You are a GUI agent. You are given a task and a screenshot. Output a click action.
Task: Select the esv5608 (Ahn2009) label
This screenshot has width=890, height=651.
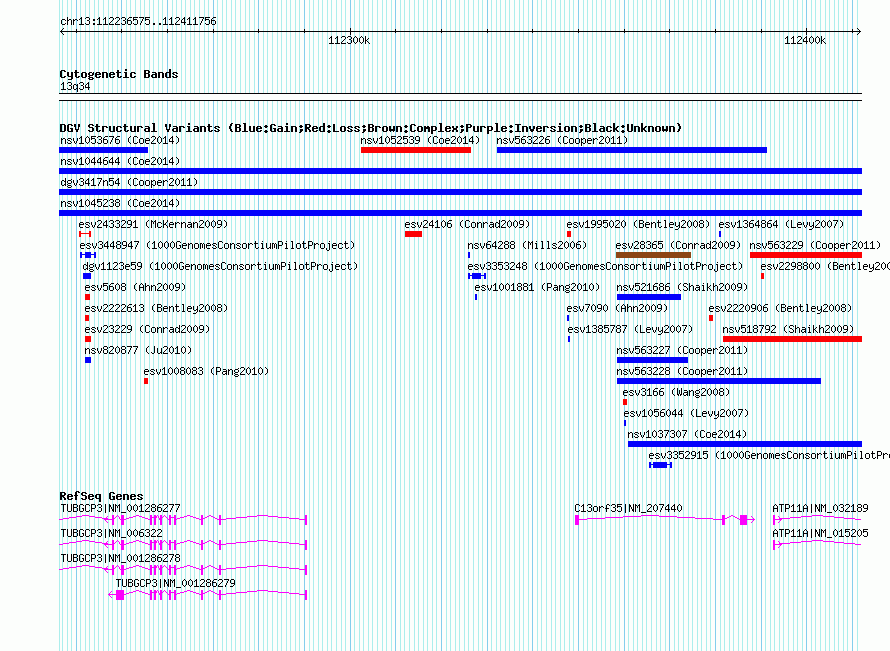[135, 287]
